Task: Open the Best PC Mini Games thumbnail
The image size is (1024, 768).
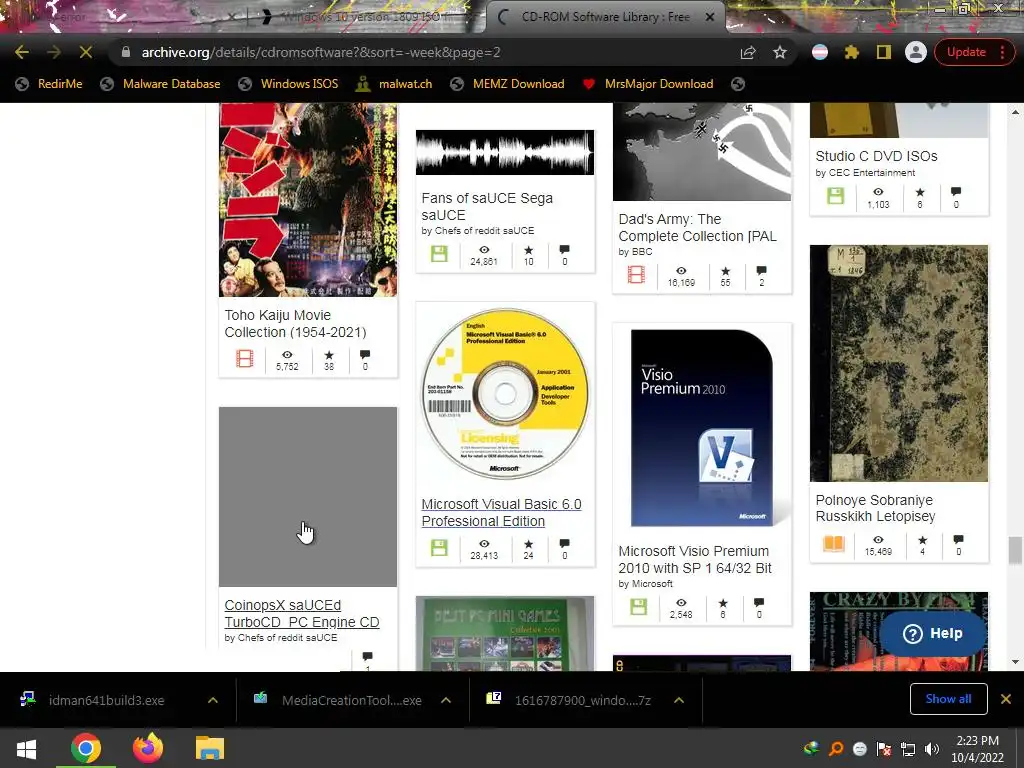Action: click(x=505, y=633)
